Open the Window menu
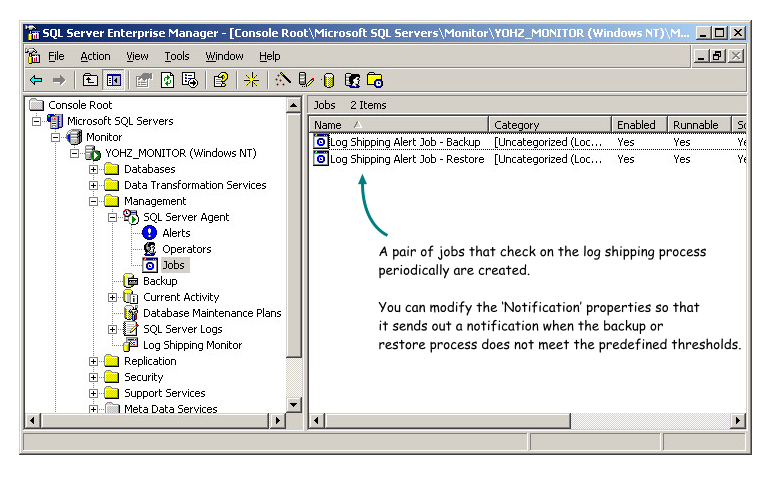 tap(224, 56)
